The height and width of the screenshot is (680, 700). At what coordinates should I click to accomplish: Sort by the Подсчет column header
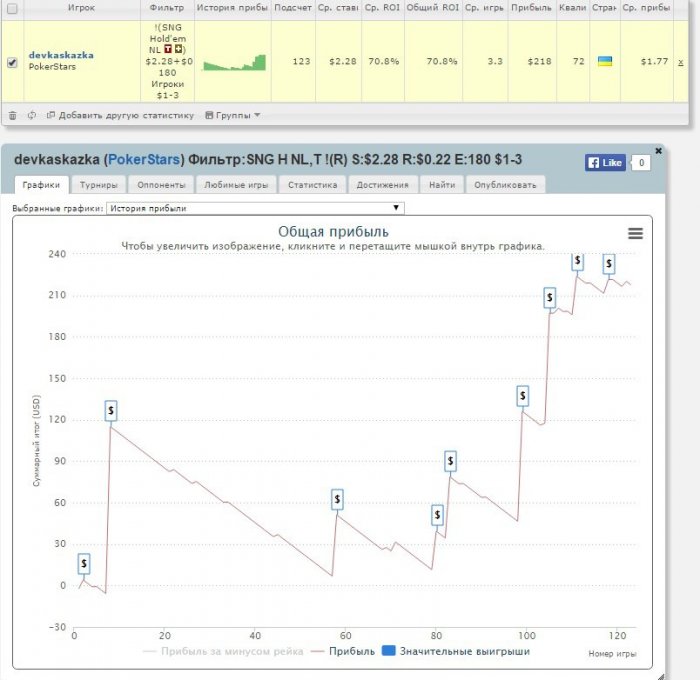coord(293,8)
